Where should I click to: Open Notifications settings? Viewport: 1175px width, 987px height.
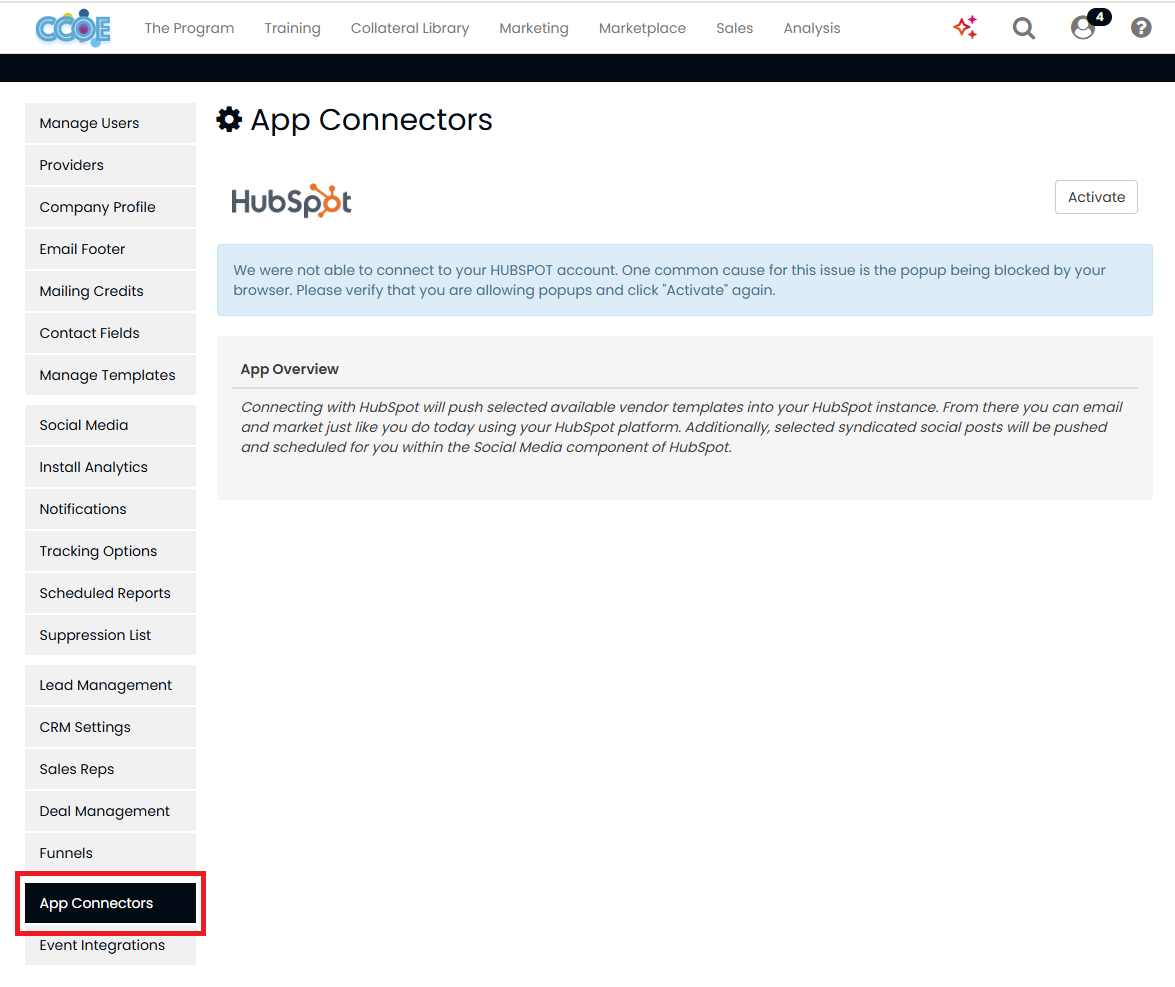tap(110, 509)
